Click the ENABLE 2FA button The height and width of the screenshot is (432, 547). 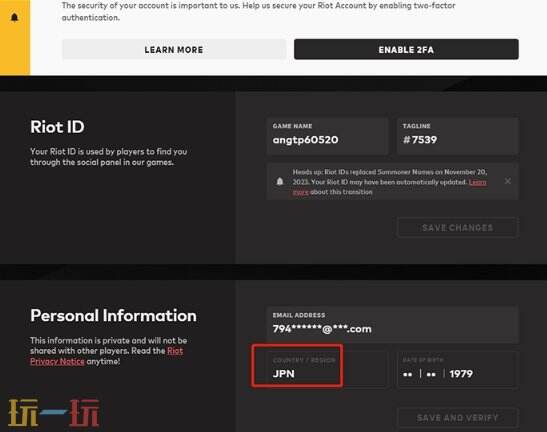click(x=406, y=50)
